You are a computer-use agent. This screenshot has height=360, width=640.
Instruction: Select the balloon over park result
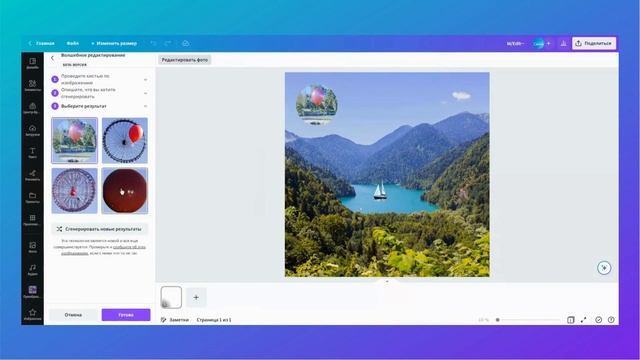[x=74, y=140]
